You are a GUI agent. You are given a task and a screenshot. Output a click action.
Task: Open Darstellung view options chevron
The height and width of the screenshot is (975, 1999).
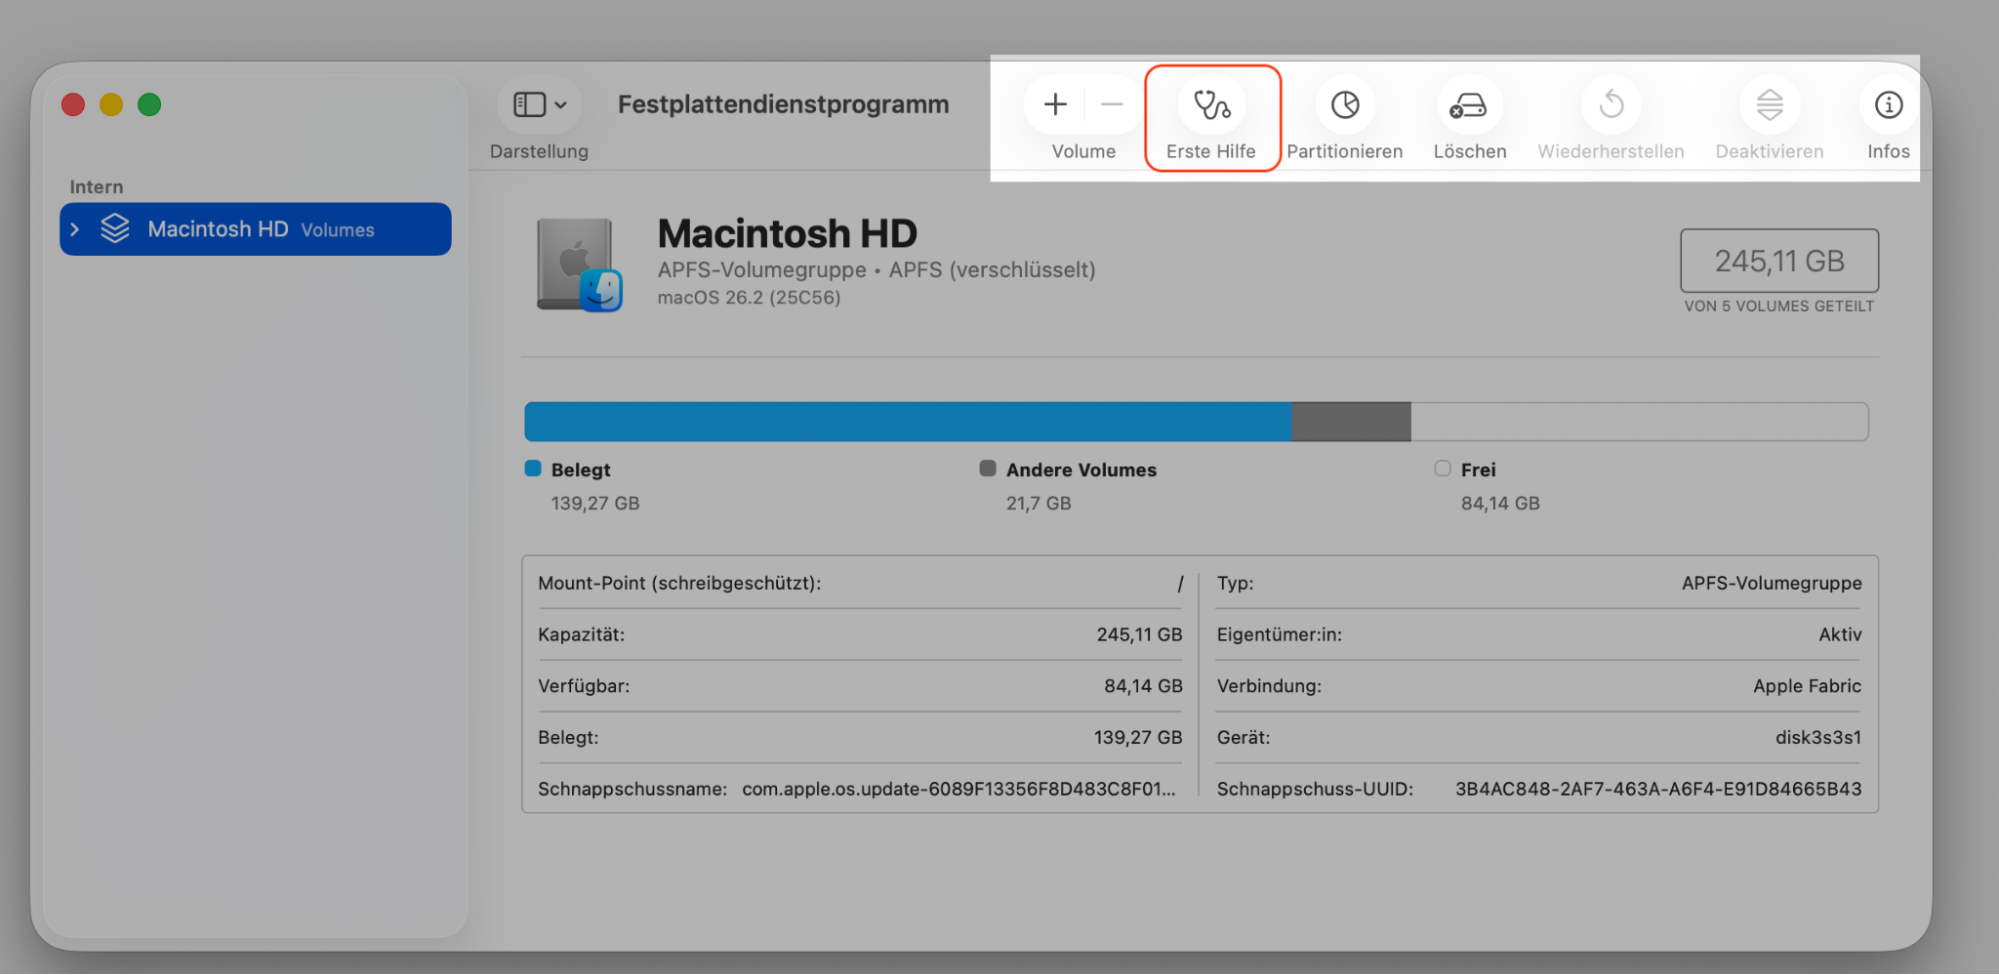click(561, 105)
